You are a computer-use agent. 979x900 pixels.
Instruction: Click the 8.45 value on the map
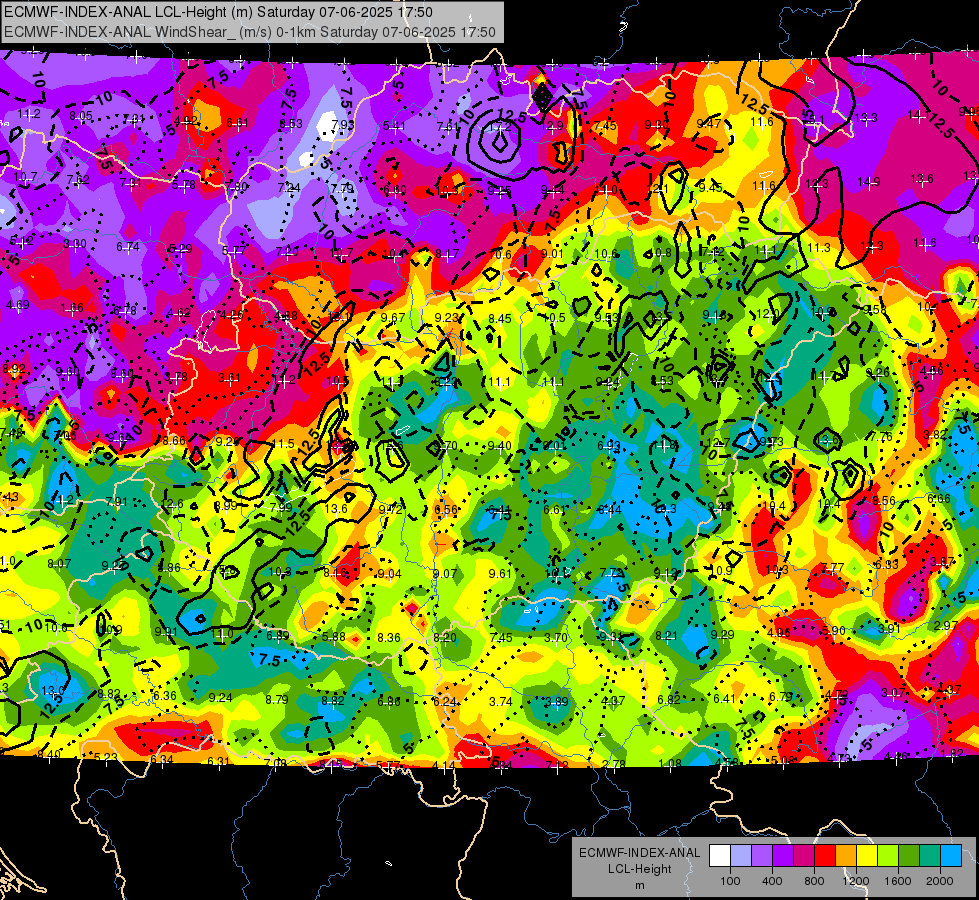(500, 319)
